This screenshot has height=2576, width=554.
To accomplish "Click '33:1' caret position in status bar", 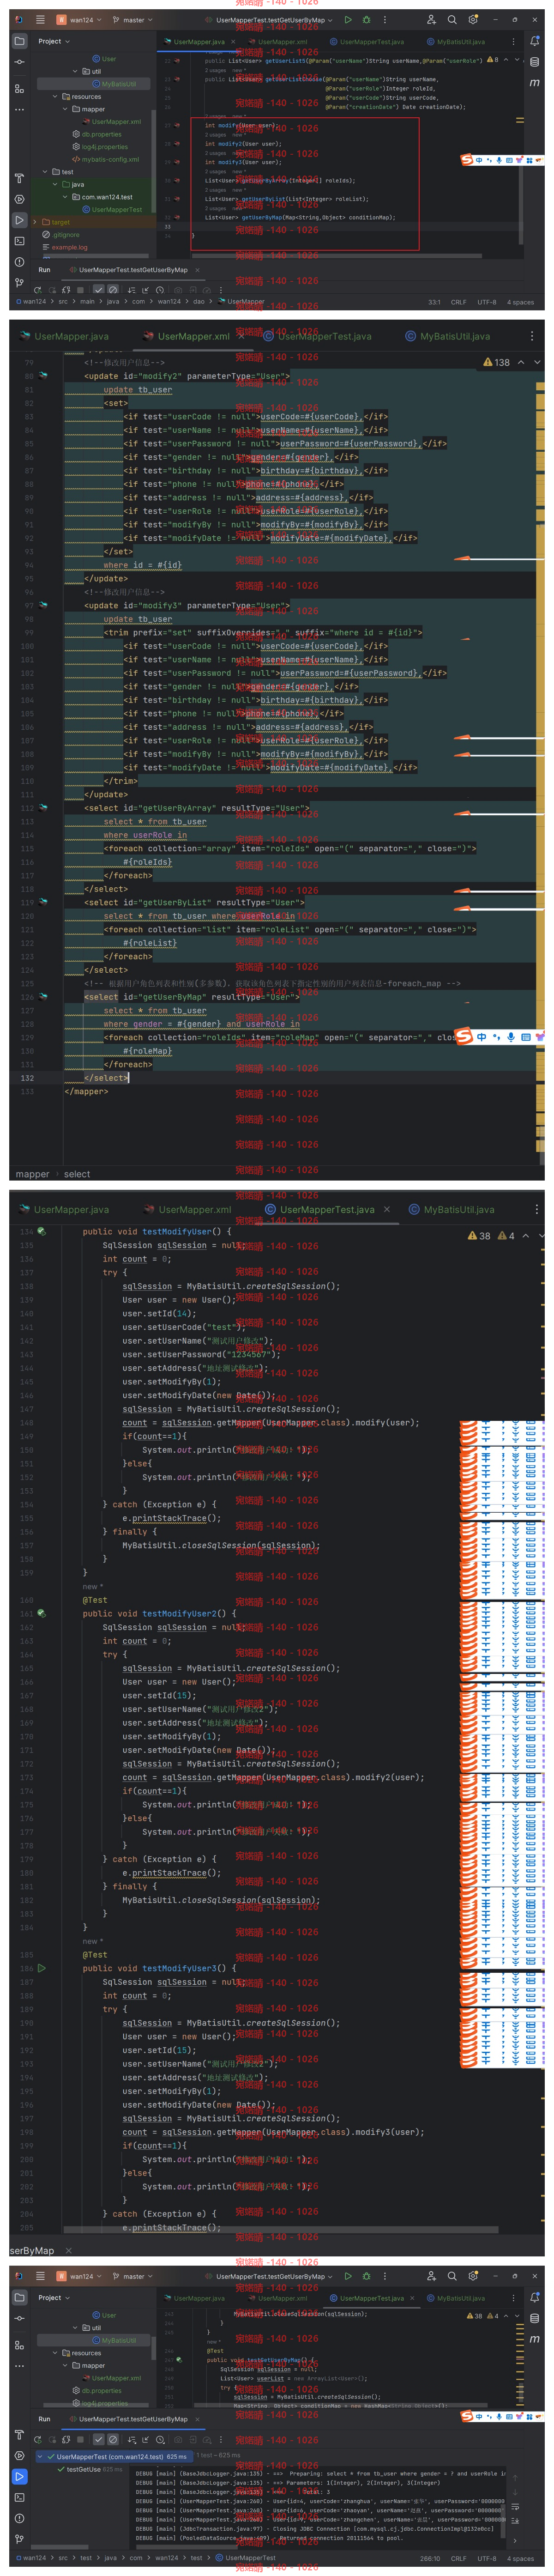I will 434,301.
